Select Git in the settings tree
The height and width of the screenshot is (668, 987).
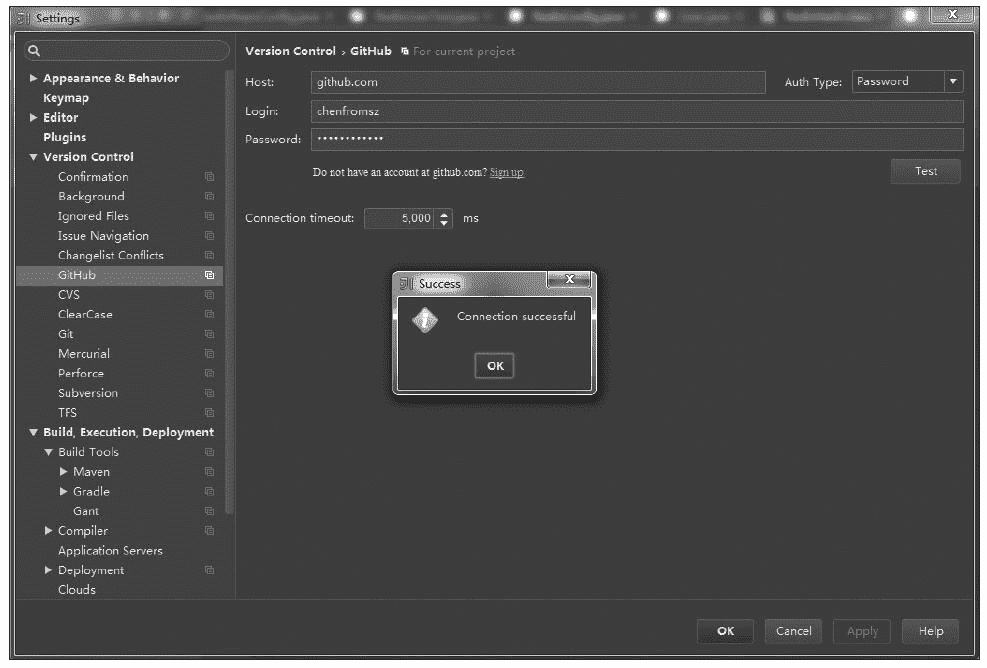[66, 334]
